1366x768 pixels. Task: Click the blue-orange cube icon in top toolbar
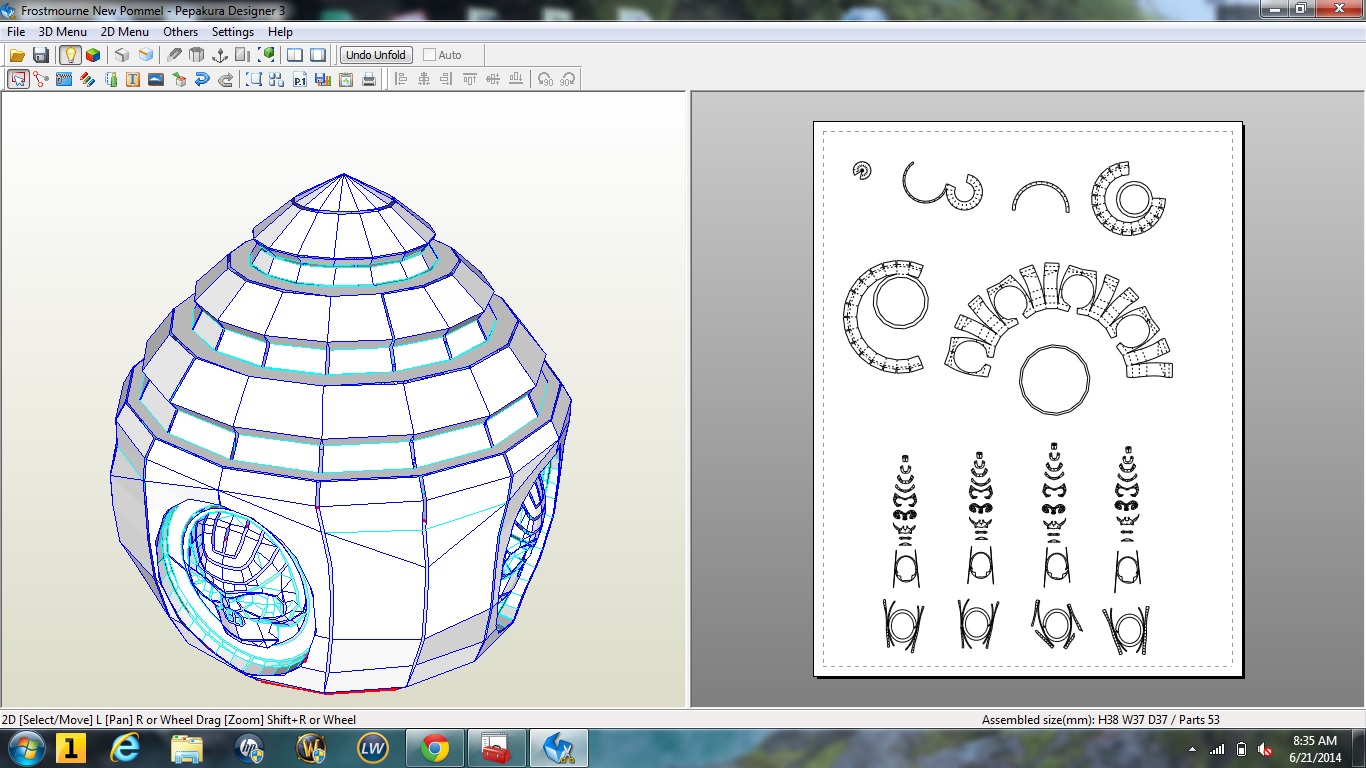[146, 55]
